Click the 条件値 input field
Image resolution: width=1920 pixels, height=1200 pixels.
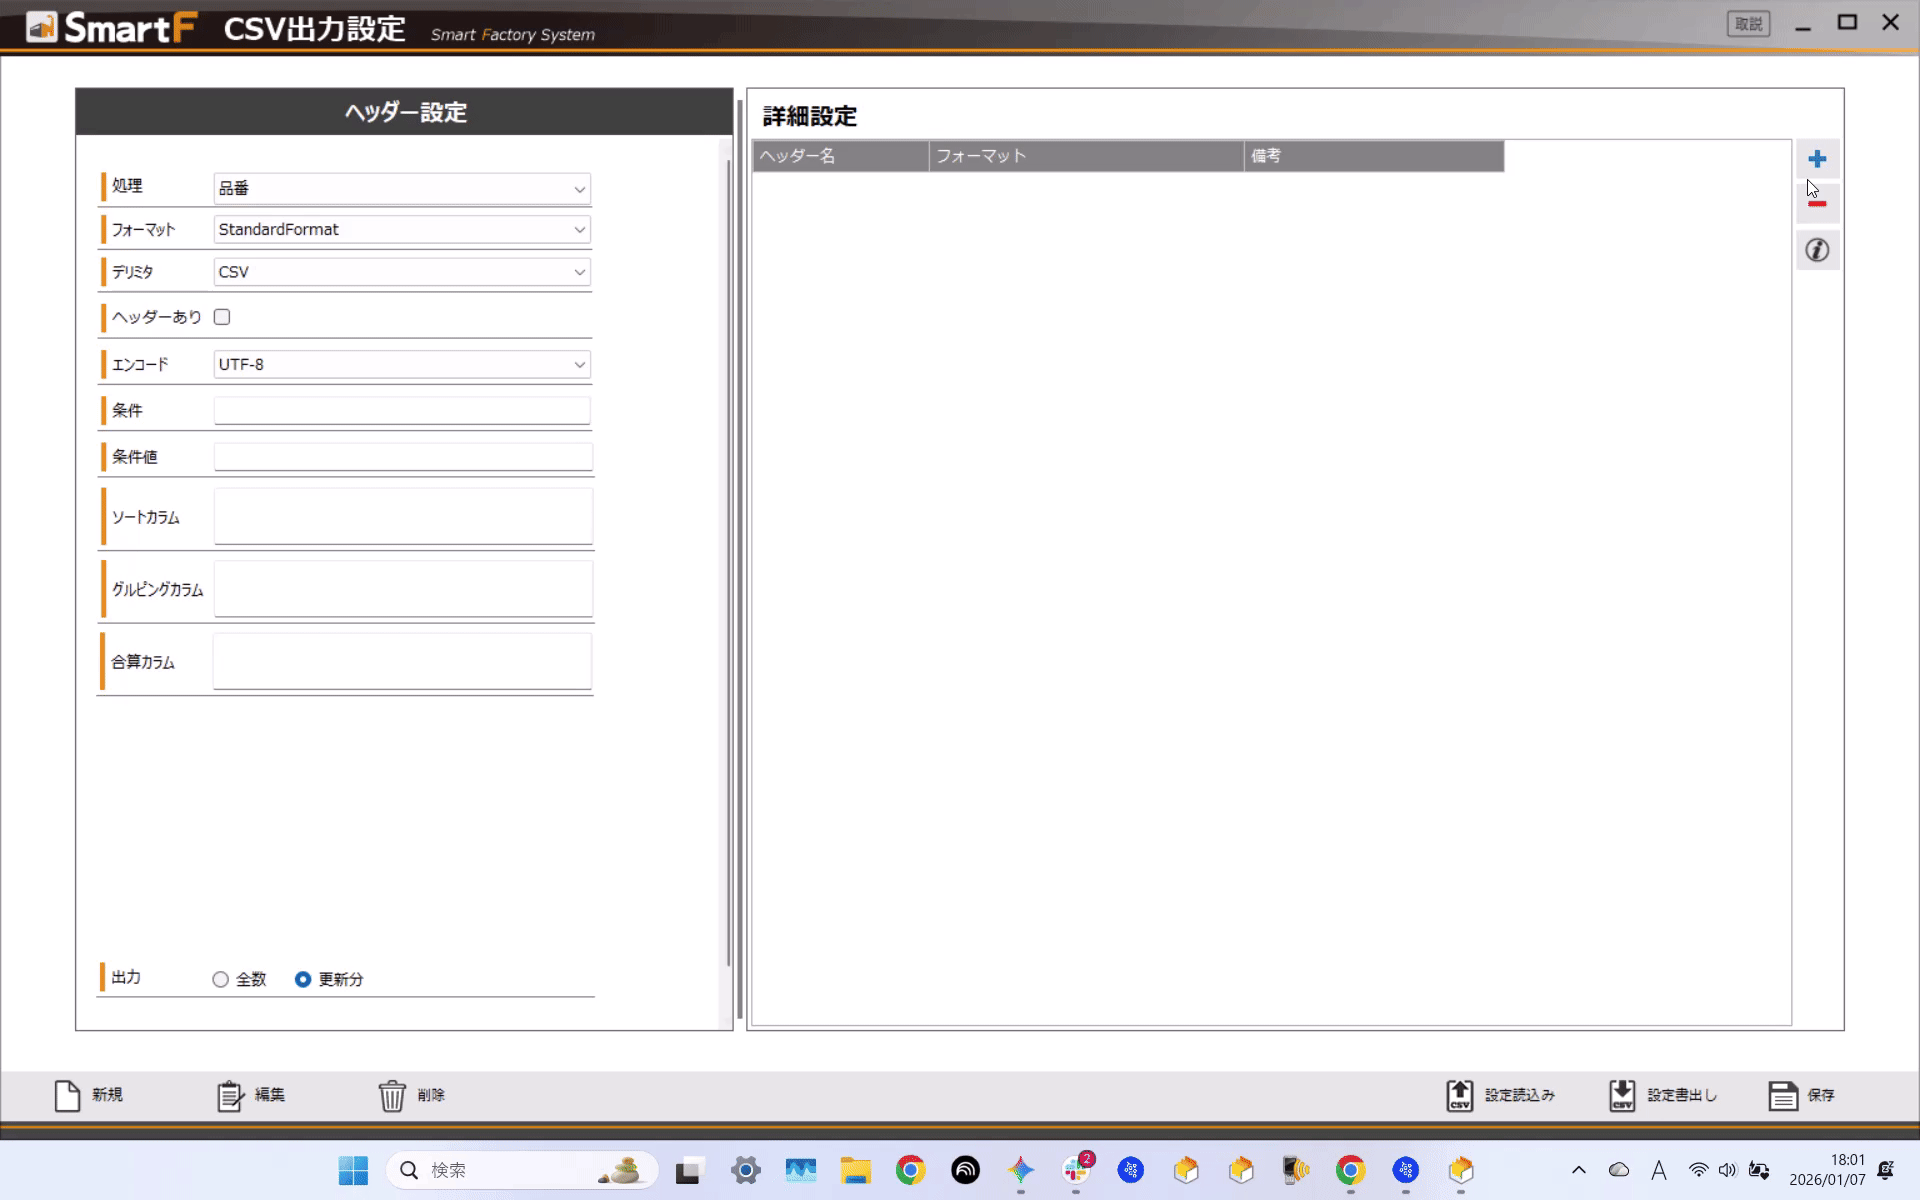point(402,457)
